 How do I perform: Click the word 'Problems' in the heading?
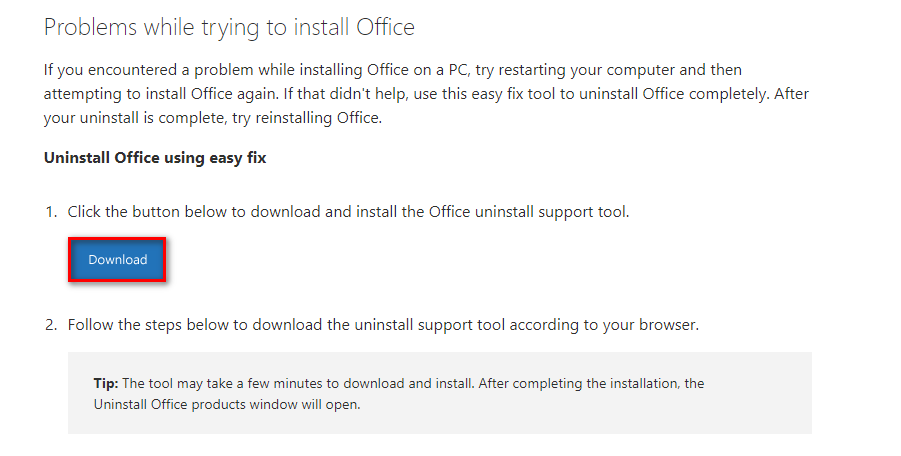[x=90, y=28]
